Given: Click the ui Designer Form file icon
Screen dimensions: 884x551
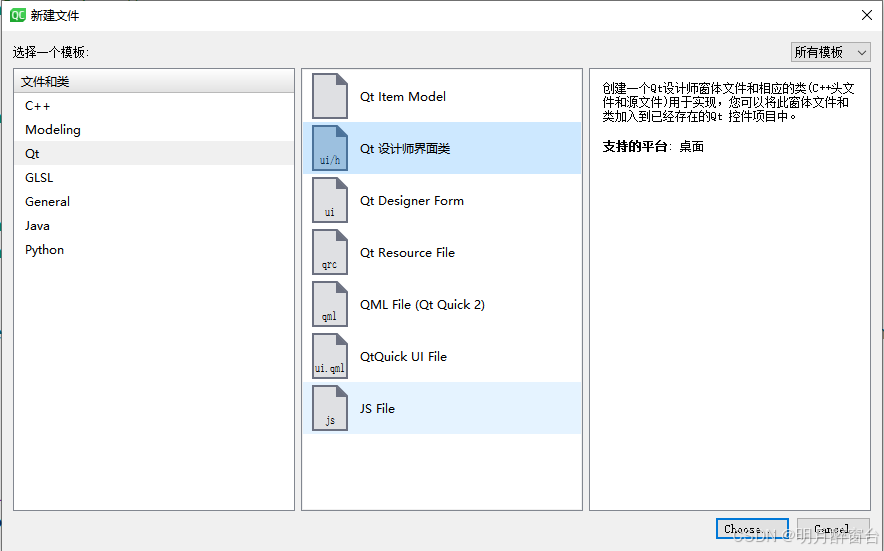Looking at the screenshot, I should tap(330, 200).
